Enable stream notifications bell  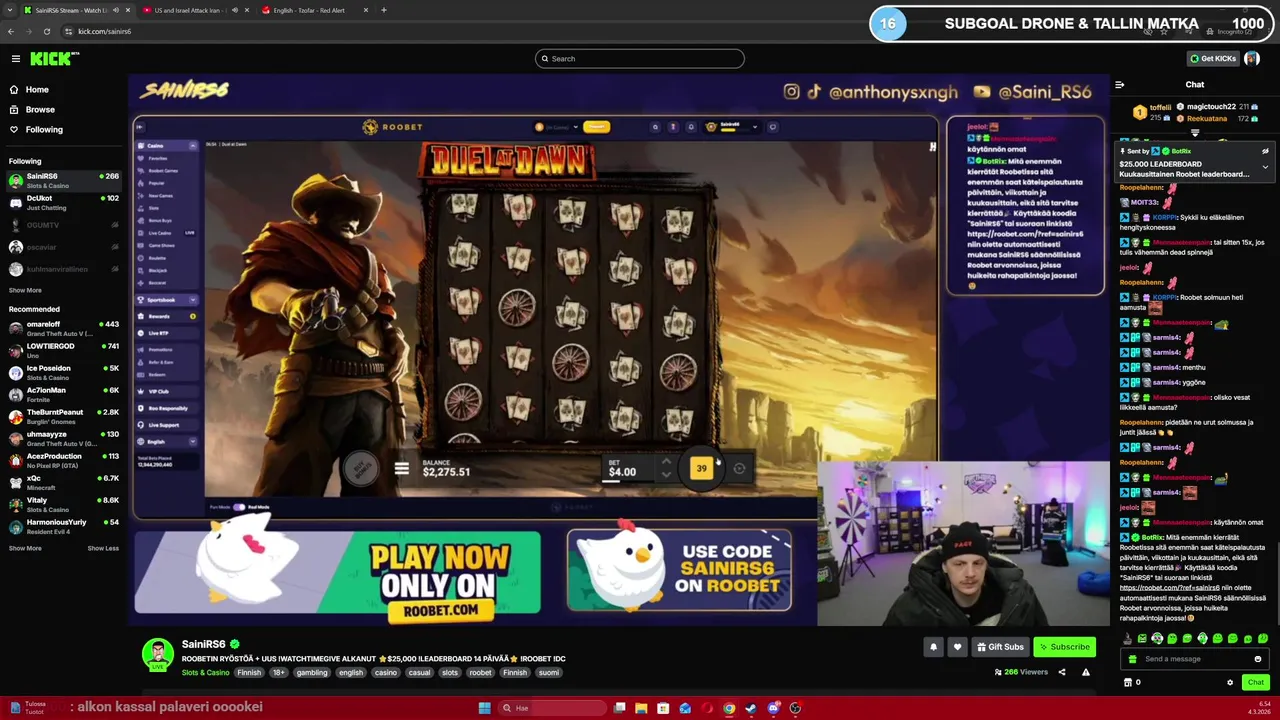933,647
